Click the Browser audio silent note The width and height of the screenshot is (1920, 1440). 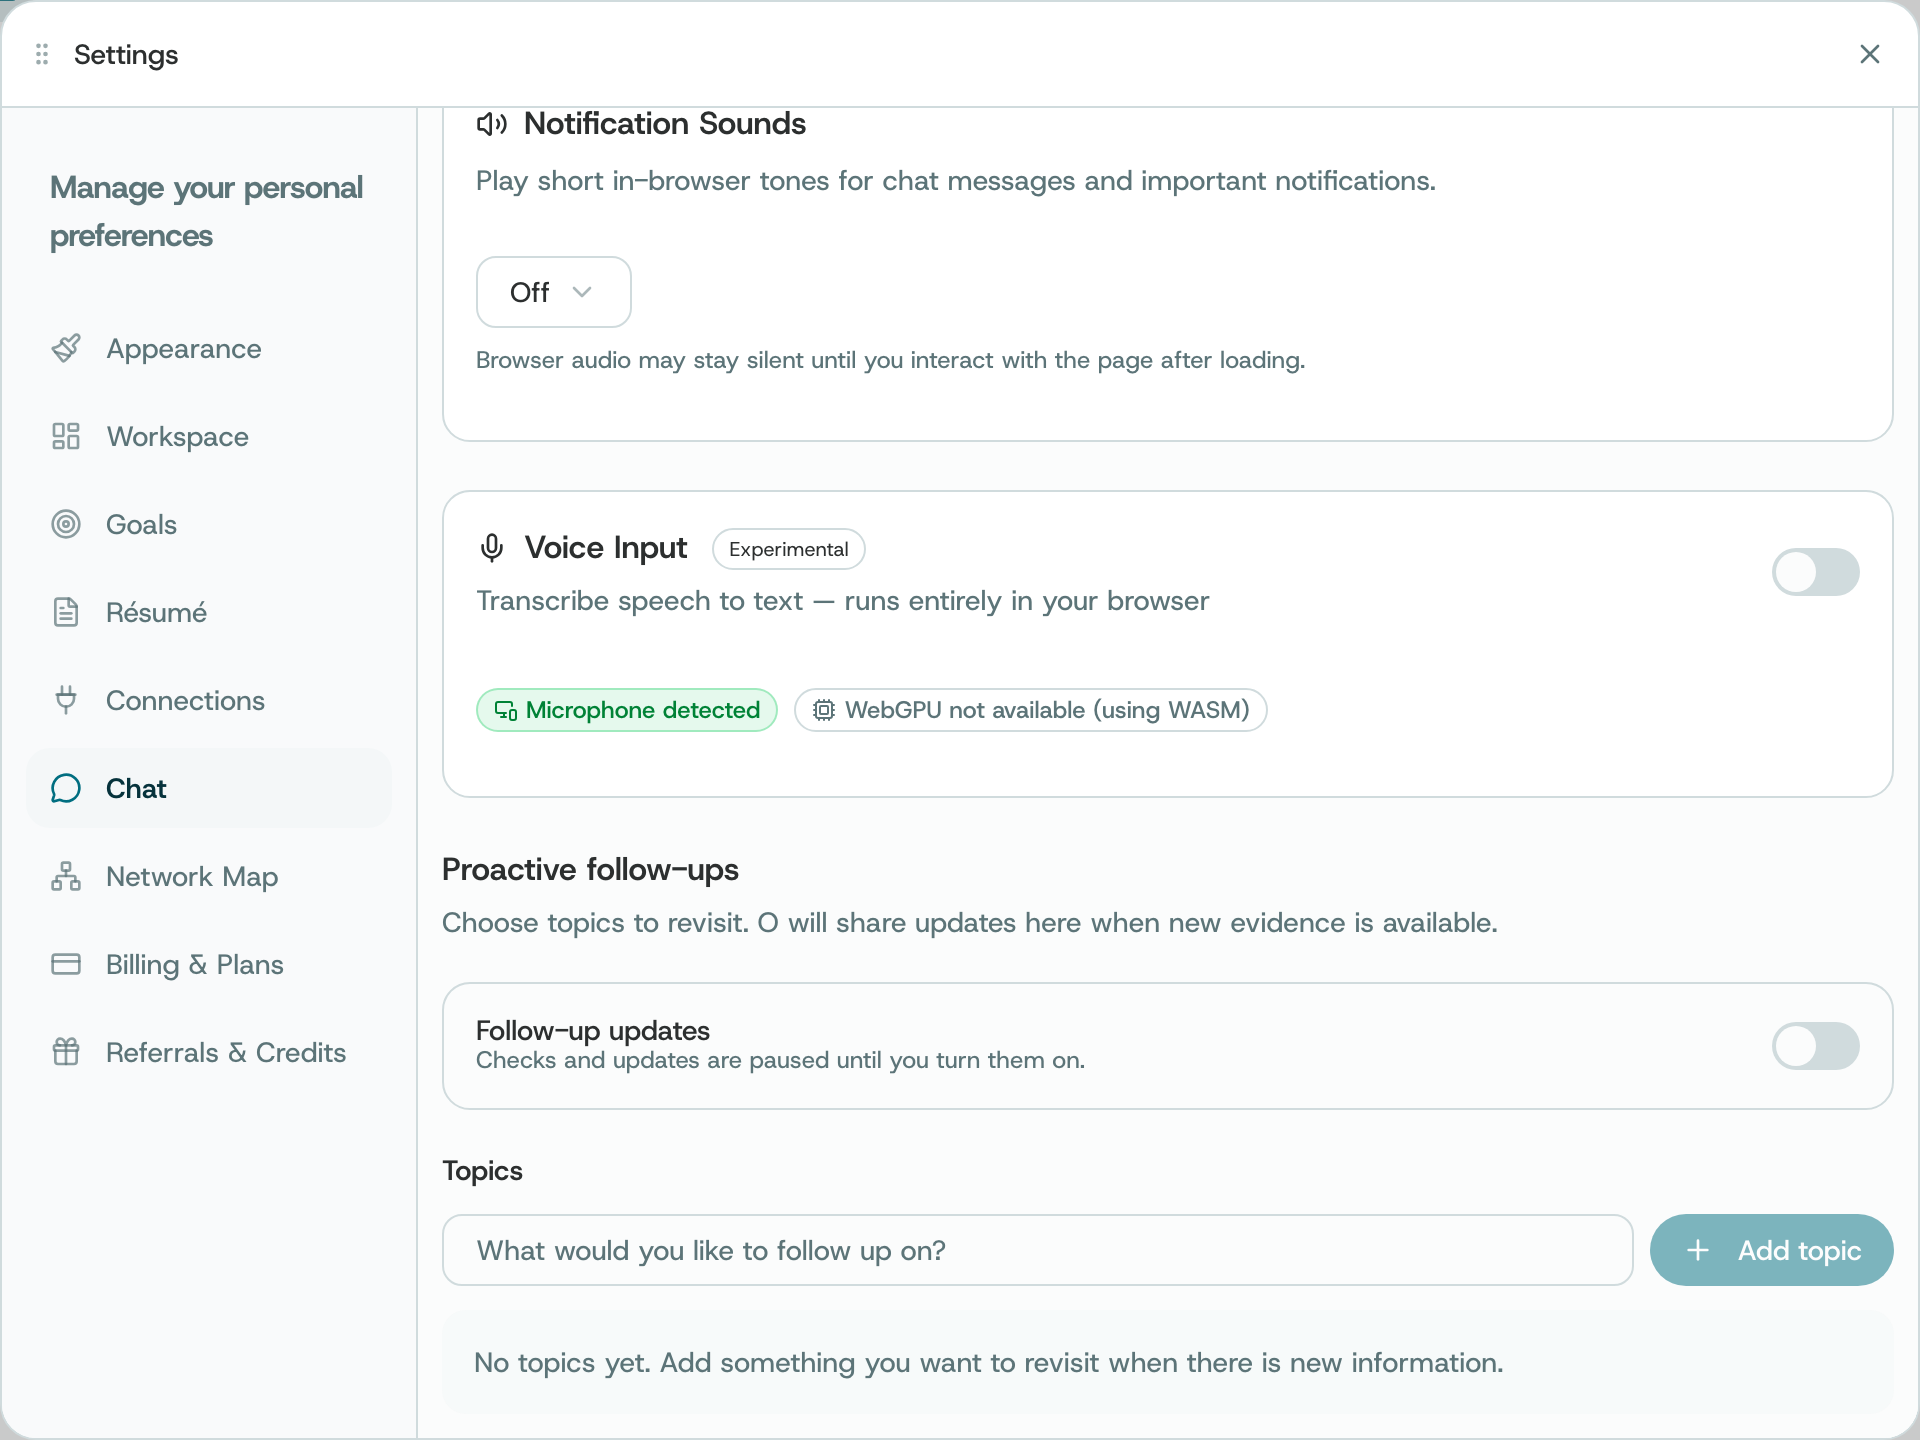[x=891, y=360]
